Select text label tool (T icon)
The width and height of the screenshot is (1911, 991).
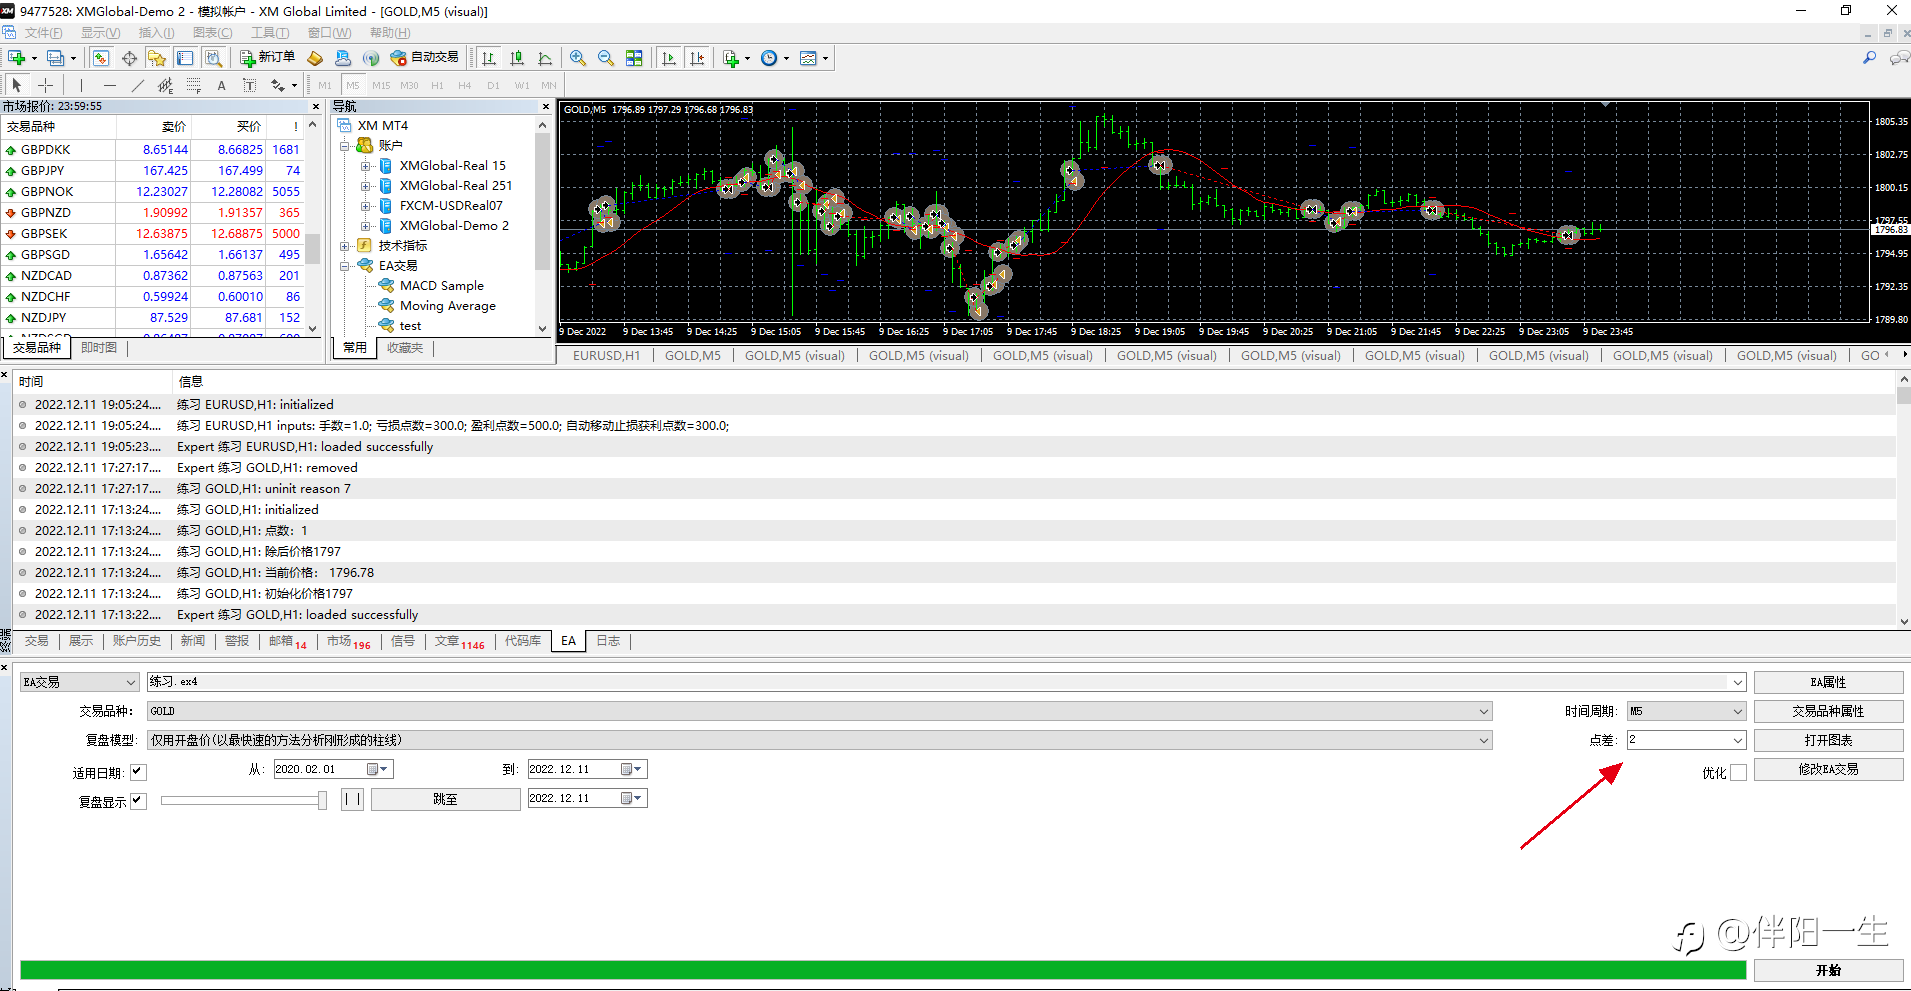pyautogui.click(x=249, y=85)
